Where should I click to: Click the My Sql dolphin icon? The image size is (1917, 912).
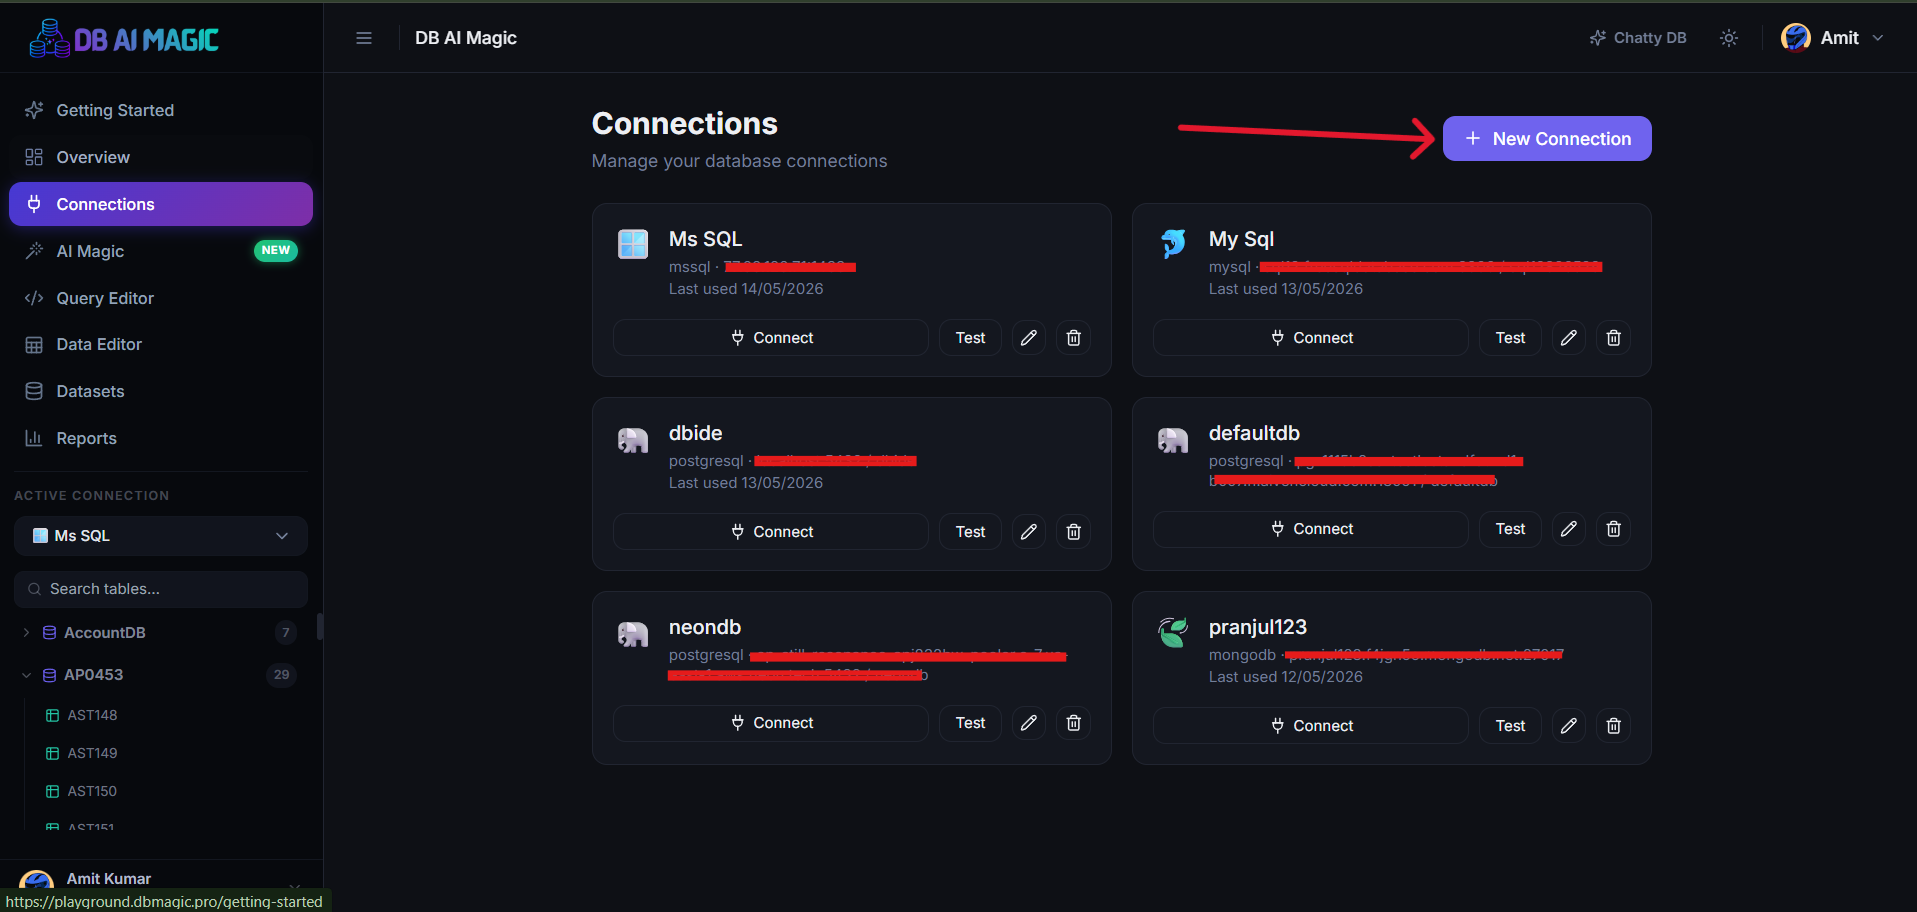click(x=1173, y=244)
